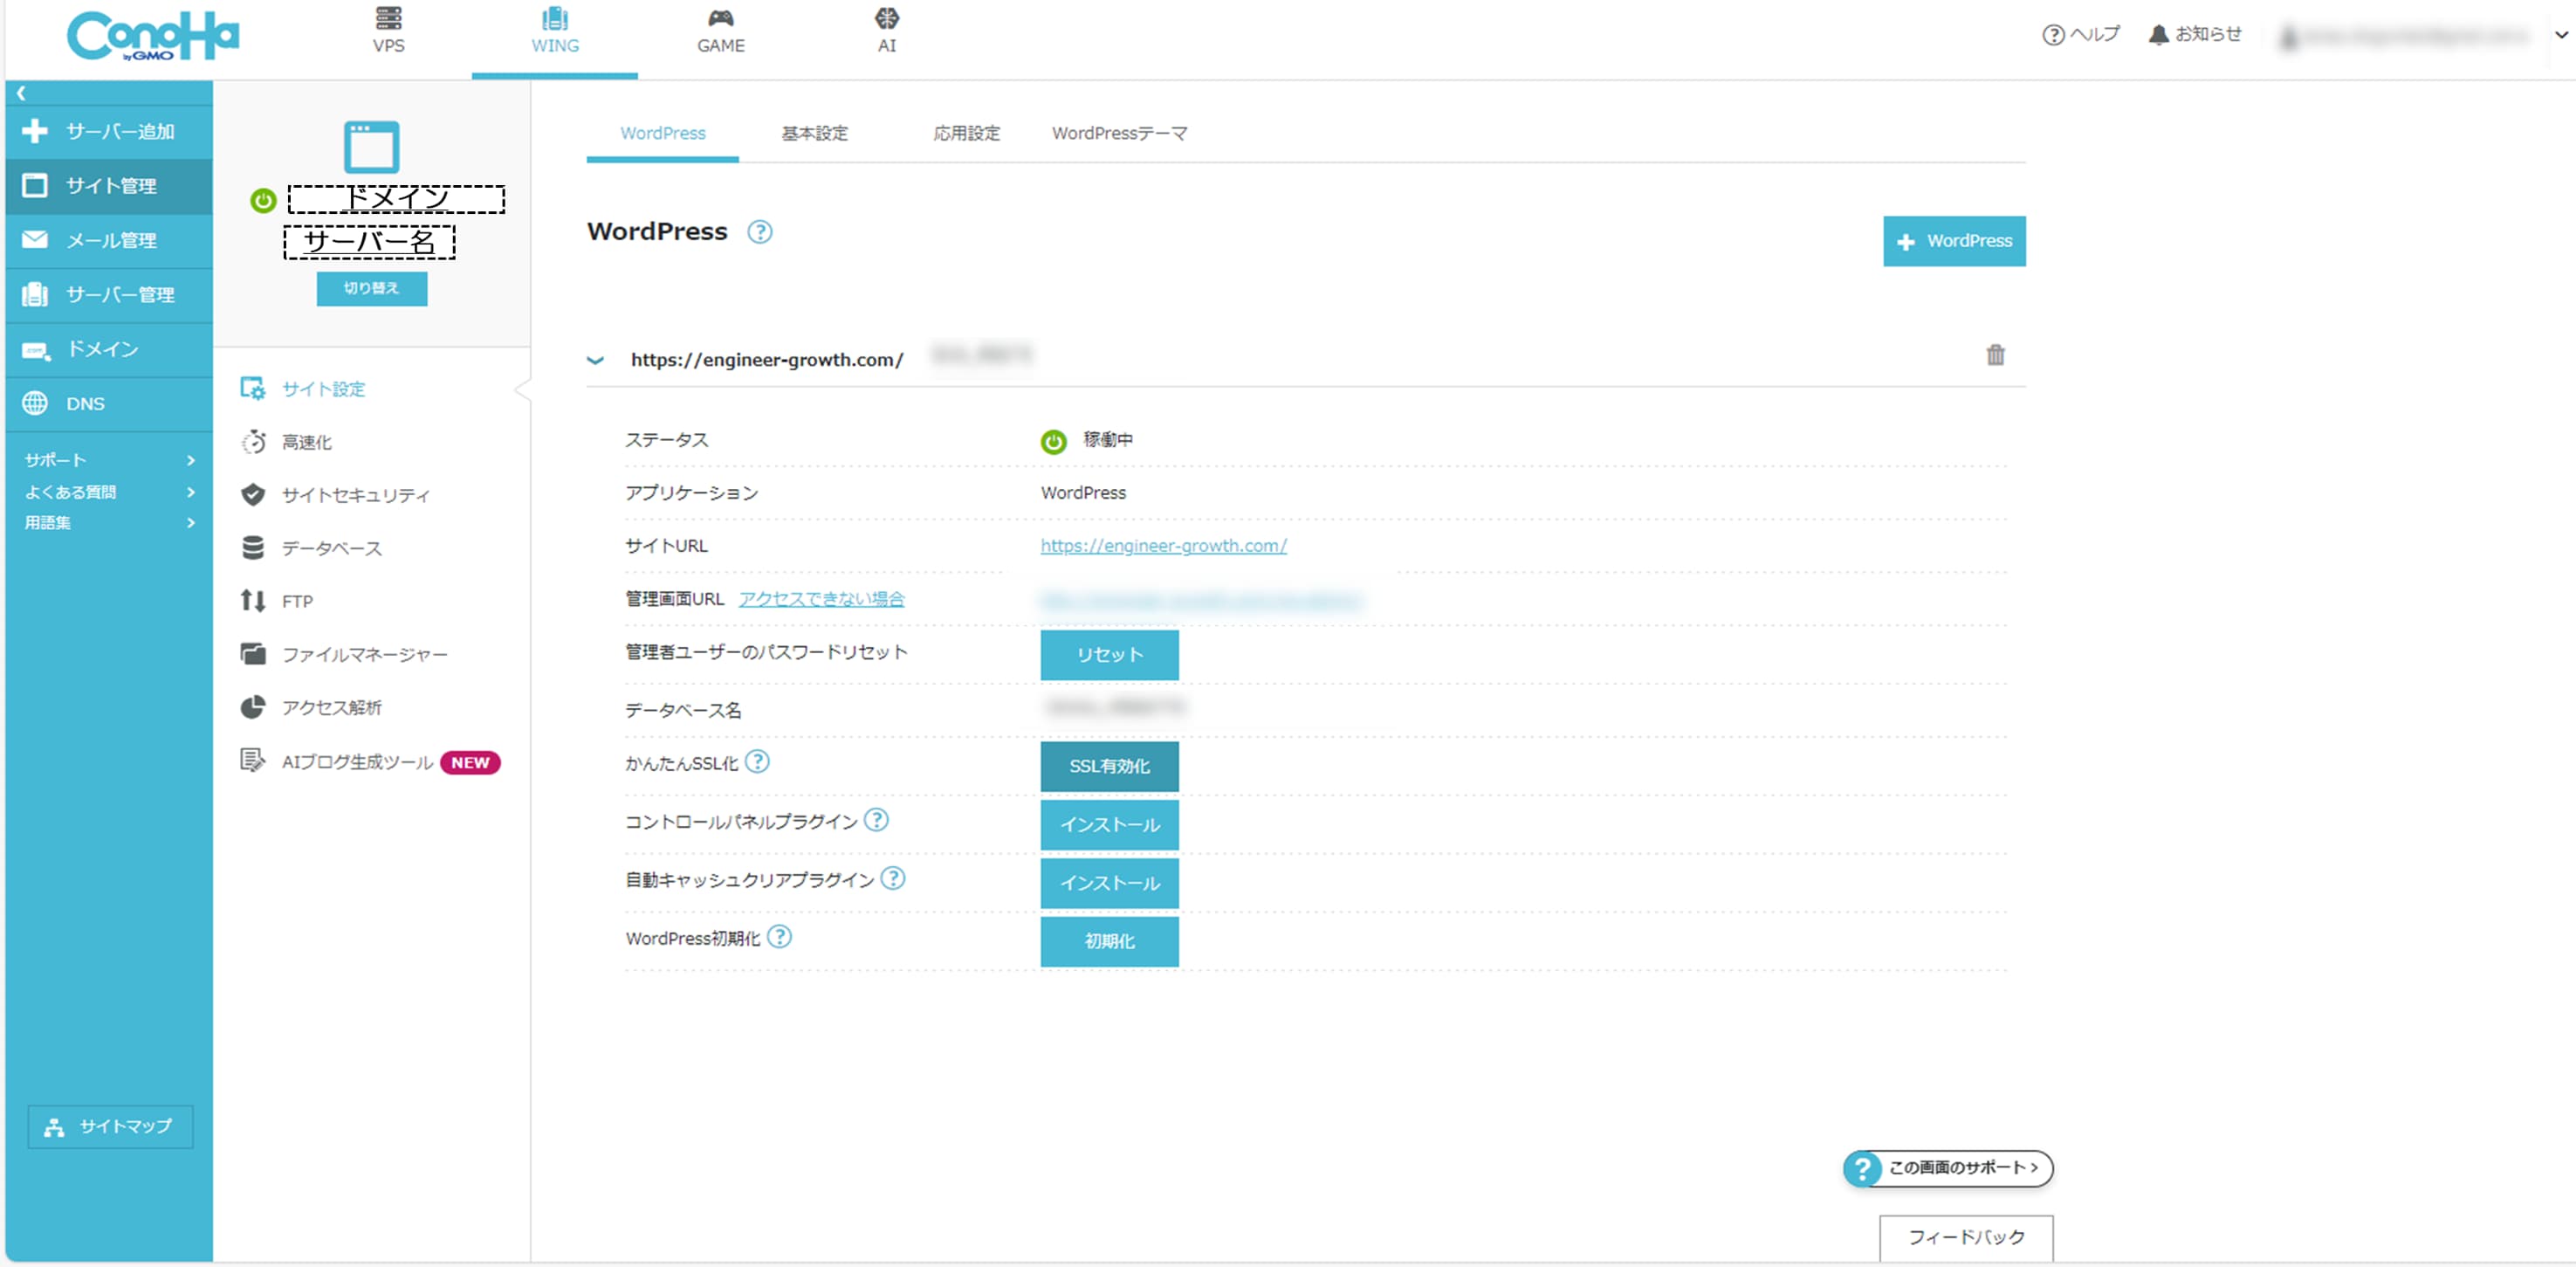Click the SSL有効化 button
Screen dimensions: 2576x1267
tap(1109, 766)
